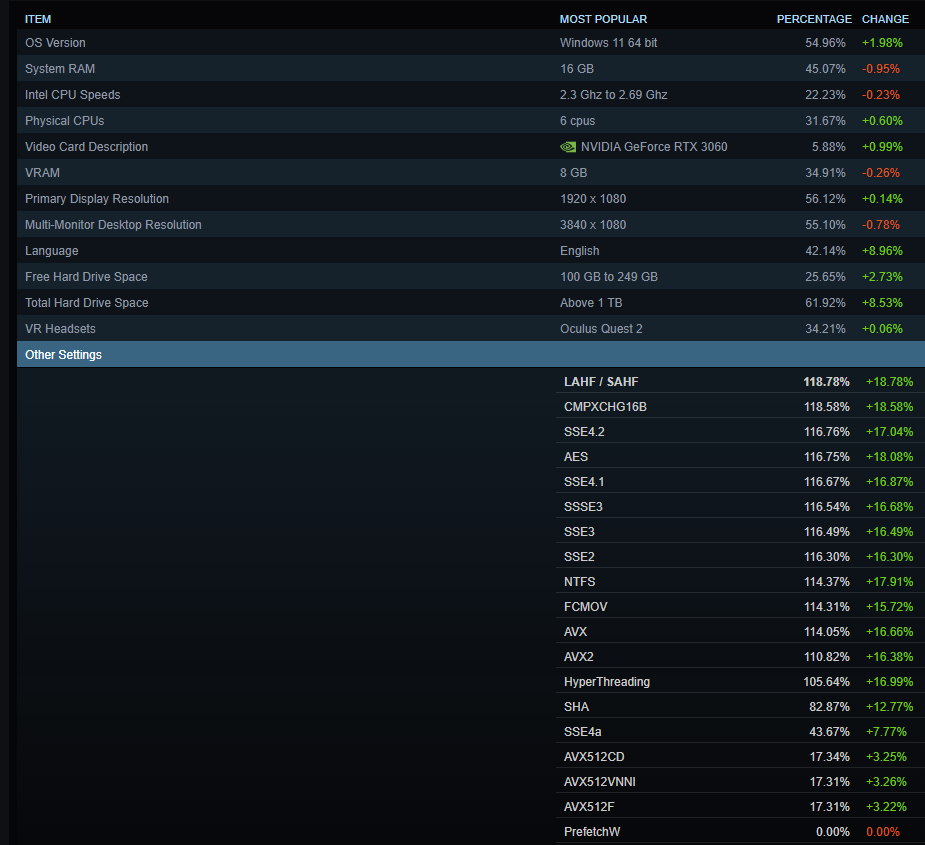This screenshot has width=925, height=845.
Task: Collapse the Other Settings section
Action: pos(64,355)
